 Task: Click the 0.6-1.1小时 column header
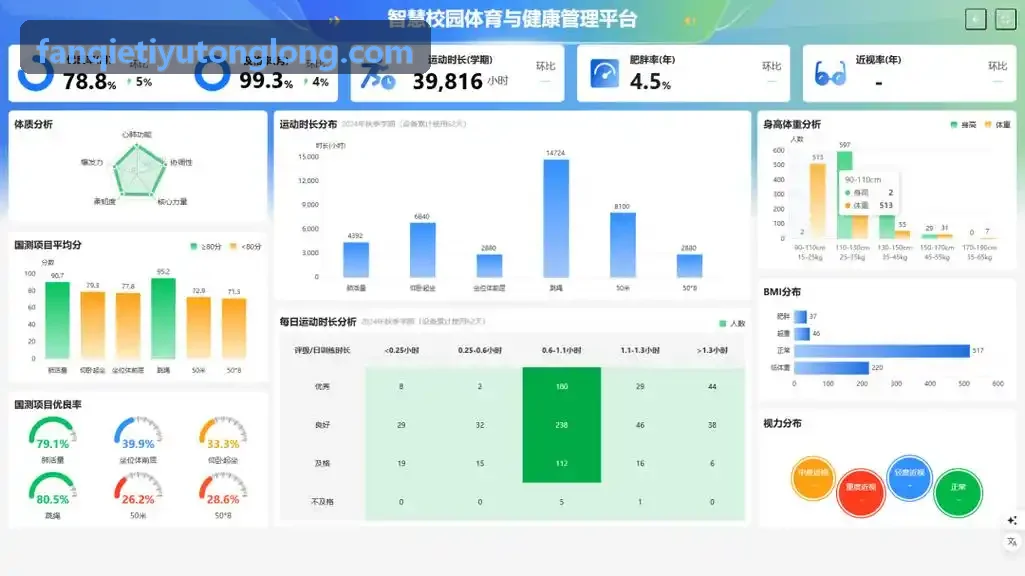click(x=562, y=350)
